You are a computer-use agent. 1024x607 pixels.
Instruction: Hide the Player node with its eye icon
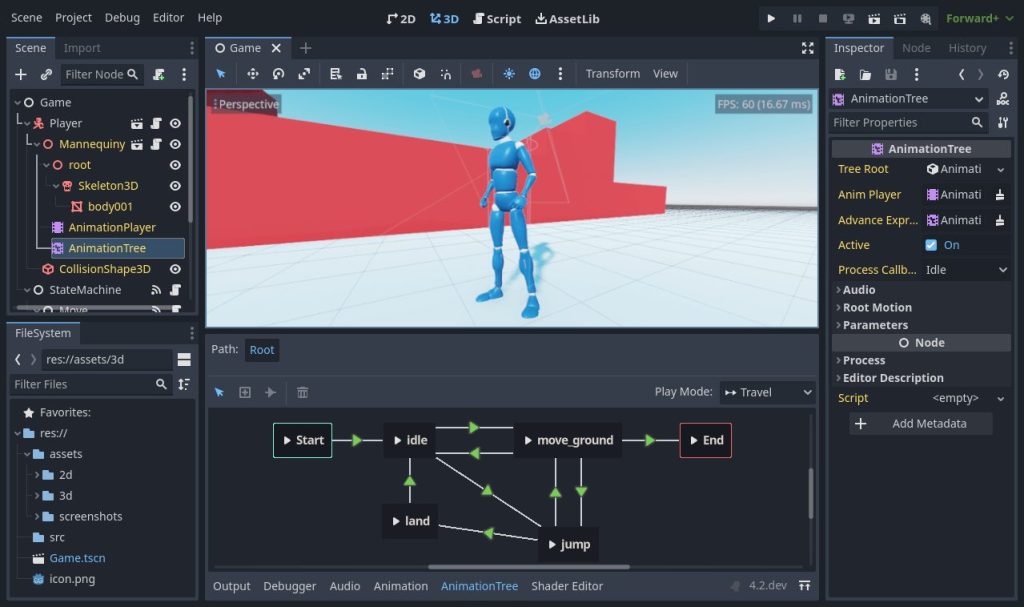pos(175,122)
